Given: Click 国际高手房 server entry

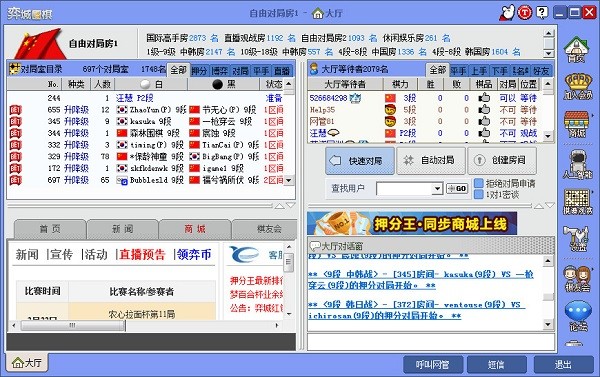Looking at the screenshot, I should 182,38.
